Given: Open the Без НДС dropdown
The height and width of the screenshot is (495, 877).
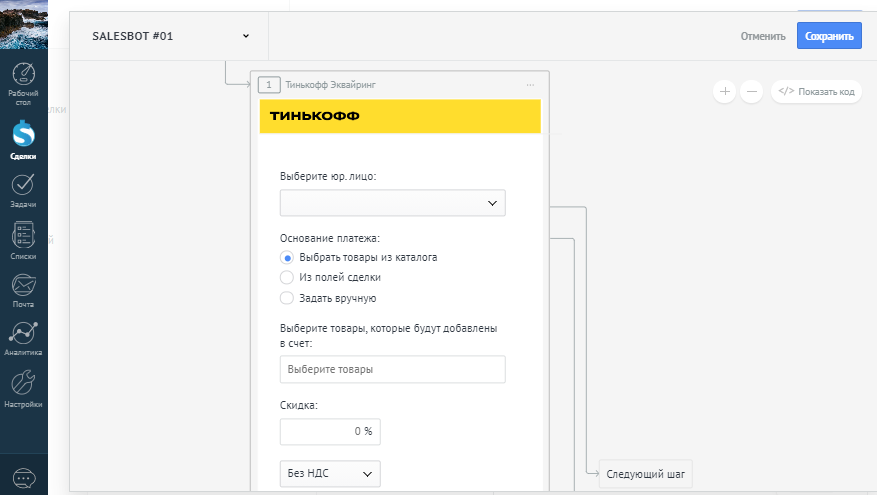Looking at the screenshot, I should coord(330,474).
